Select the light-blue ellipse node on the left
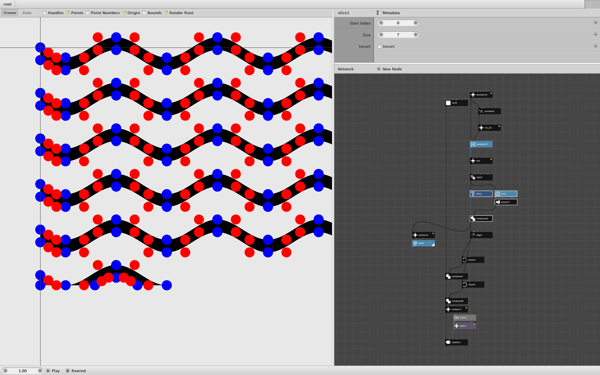The image size is (600, 375). coord(423,243)
